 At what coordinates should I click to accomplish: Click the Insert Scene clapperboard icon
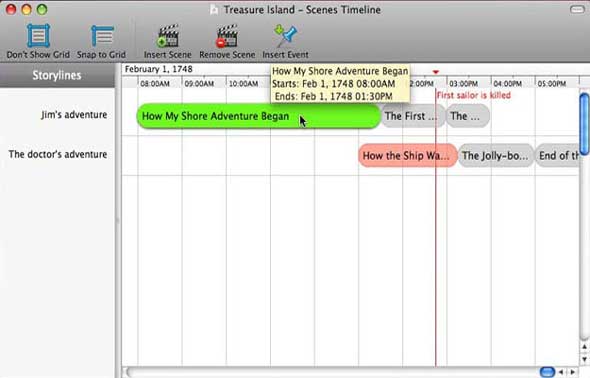[168, 36]
